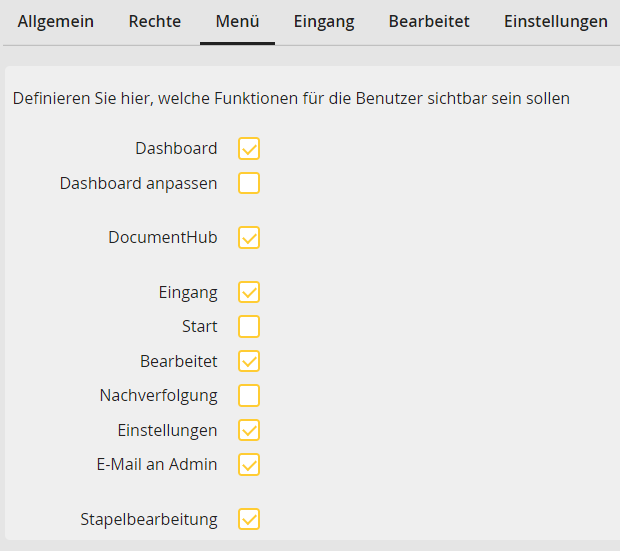Switch to the Einstellungen tab

pos(555,21)
